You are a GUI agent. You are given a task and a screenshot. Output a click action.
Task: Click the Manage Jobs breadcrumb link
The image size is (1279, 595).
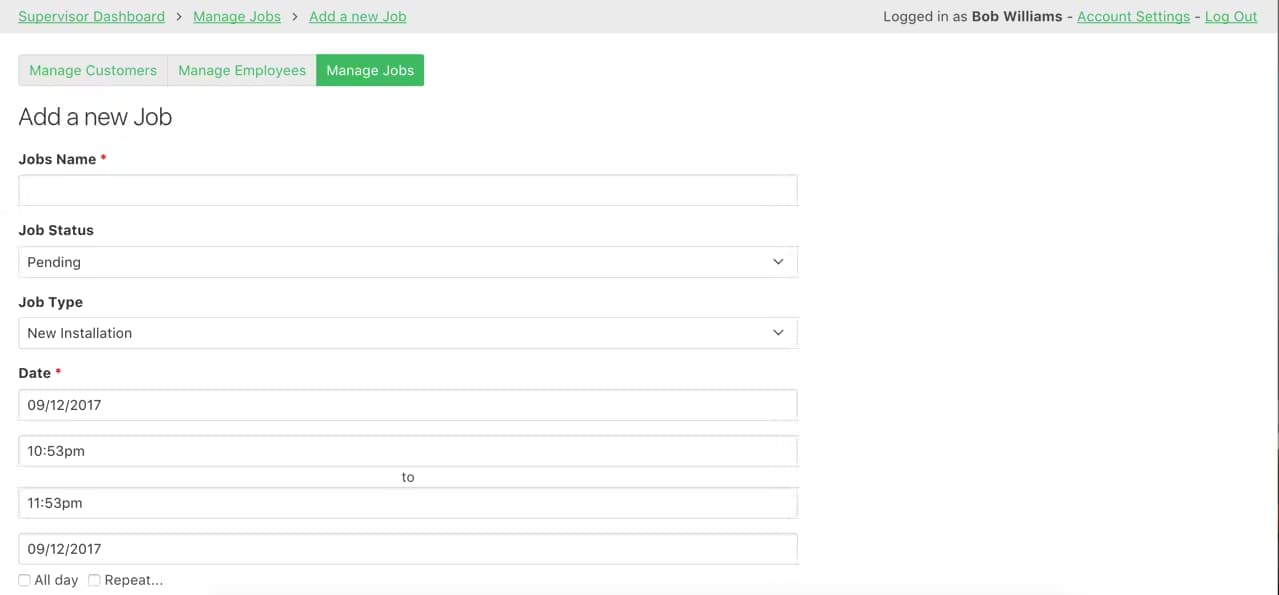[237, 16]
